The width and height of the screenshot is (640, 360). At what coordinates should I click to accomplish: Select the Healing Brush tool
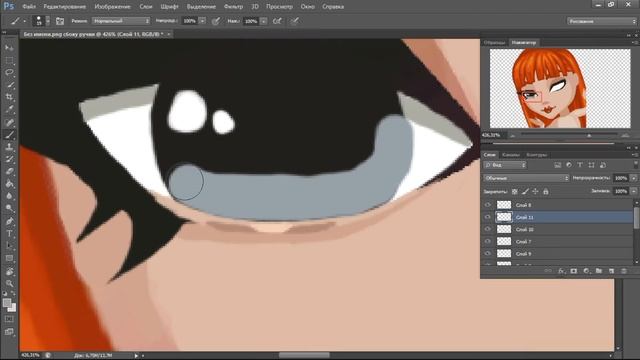click(x=9, y=122)
